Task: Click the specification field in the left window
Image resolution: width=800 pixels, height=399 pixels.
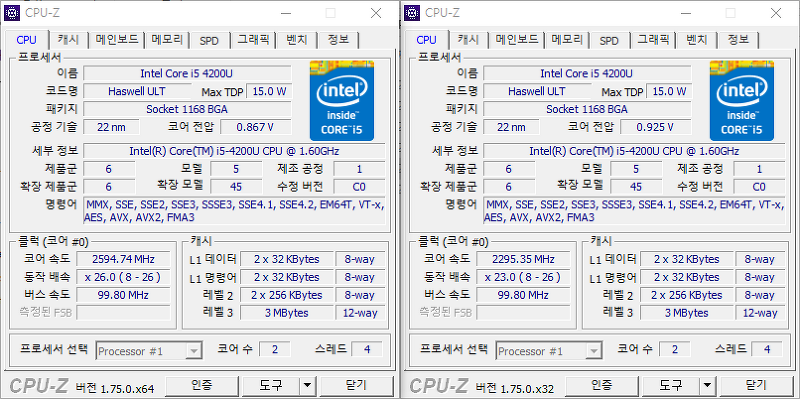Action: pyautogui.click(x=234, y=151)
